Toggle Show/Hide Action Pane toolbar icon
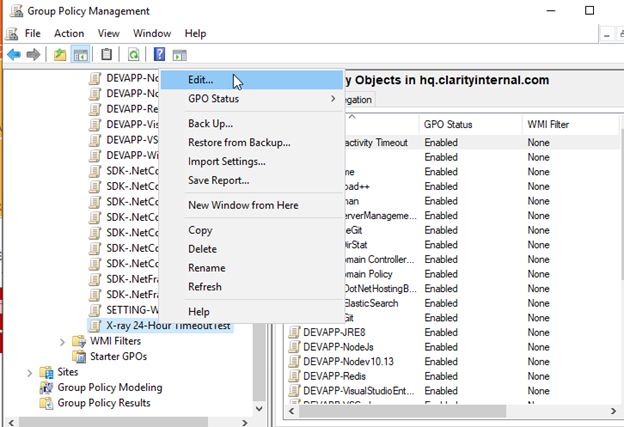 click(x=179, y=55)
